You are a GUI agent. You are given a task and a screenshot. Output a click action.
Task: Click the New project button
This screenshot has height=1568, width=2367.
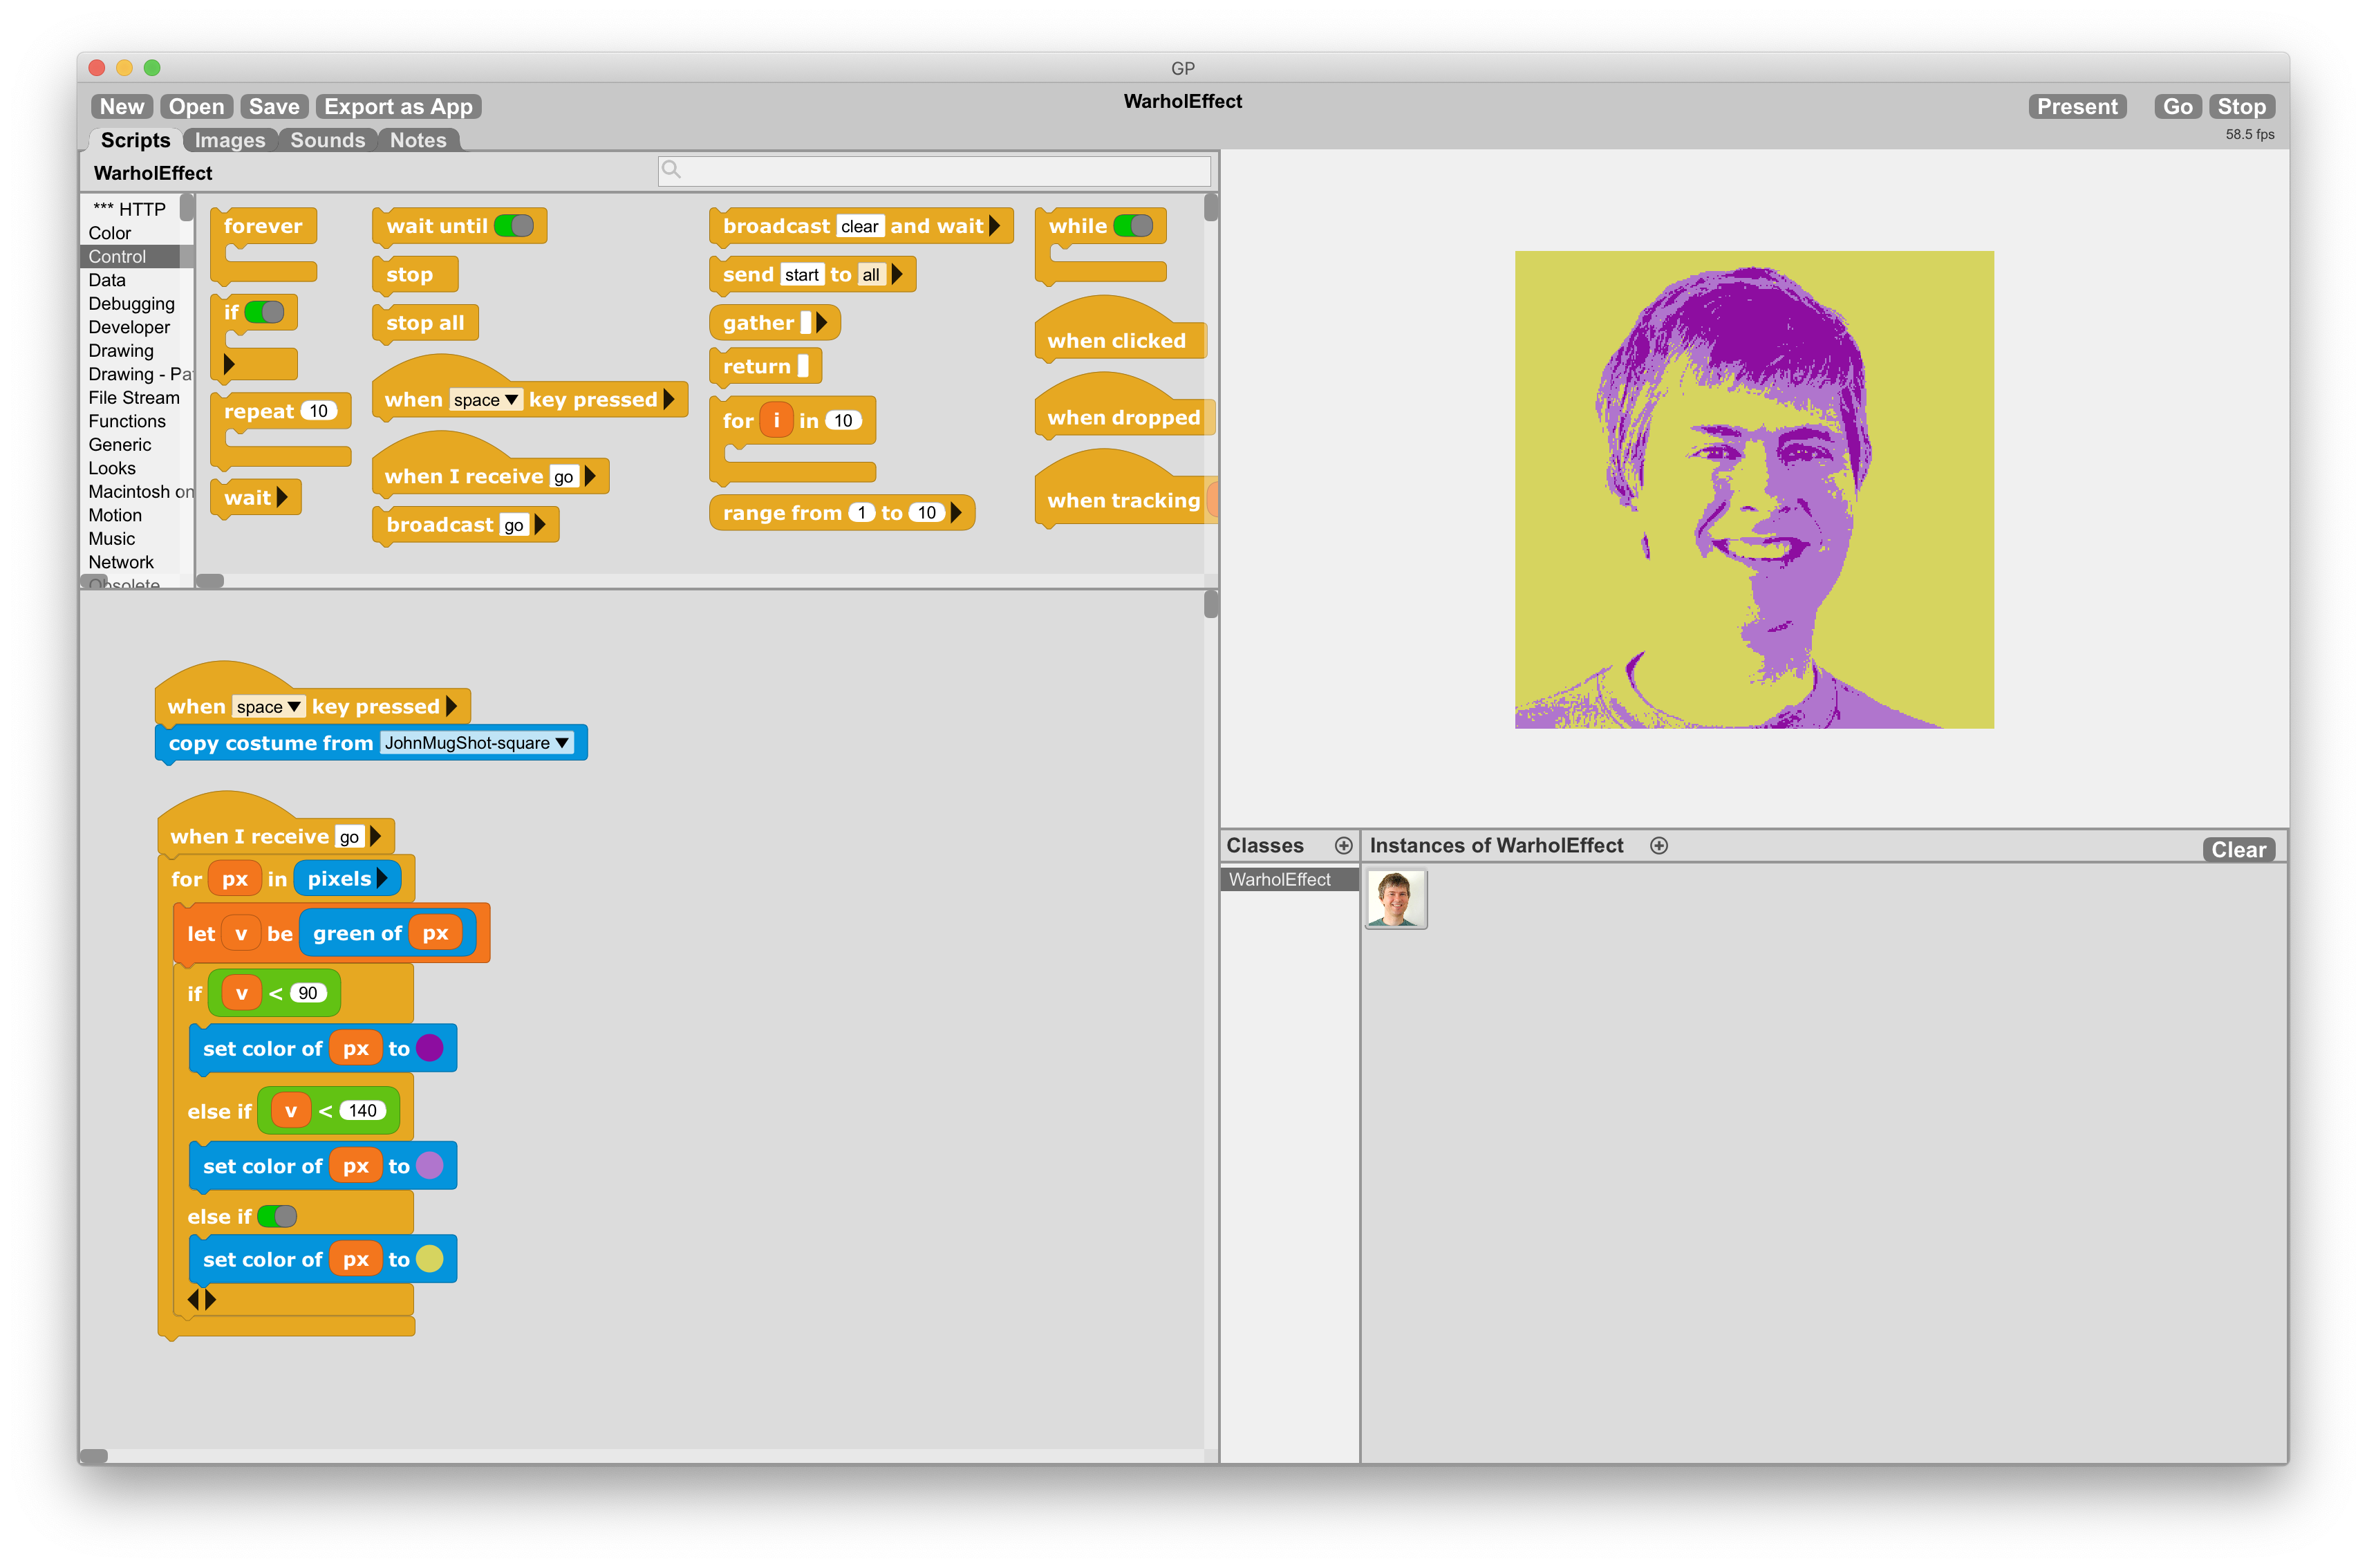tap(122, 107)
